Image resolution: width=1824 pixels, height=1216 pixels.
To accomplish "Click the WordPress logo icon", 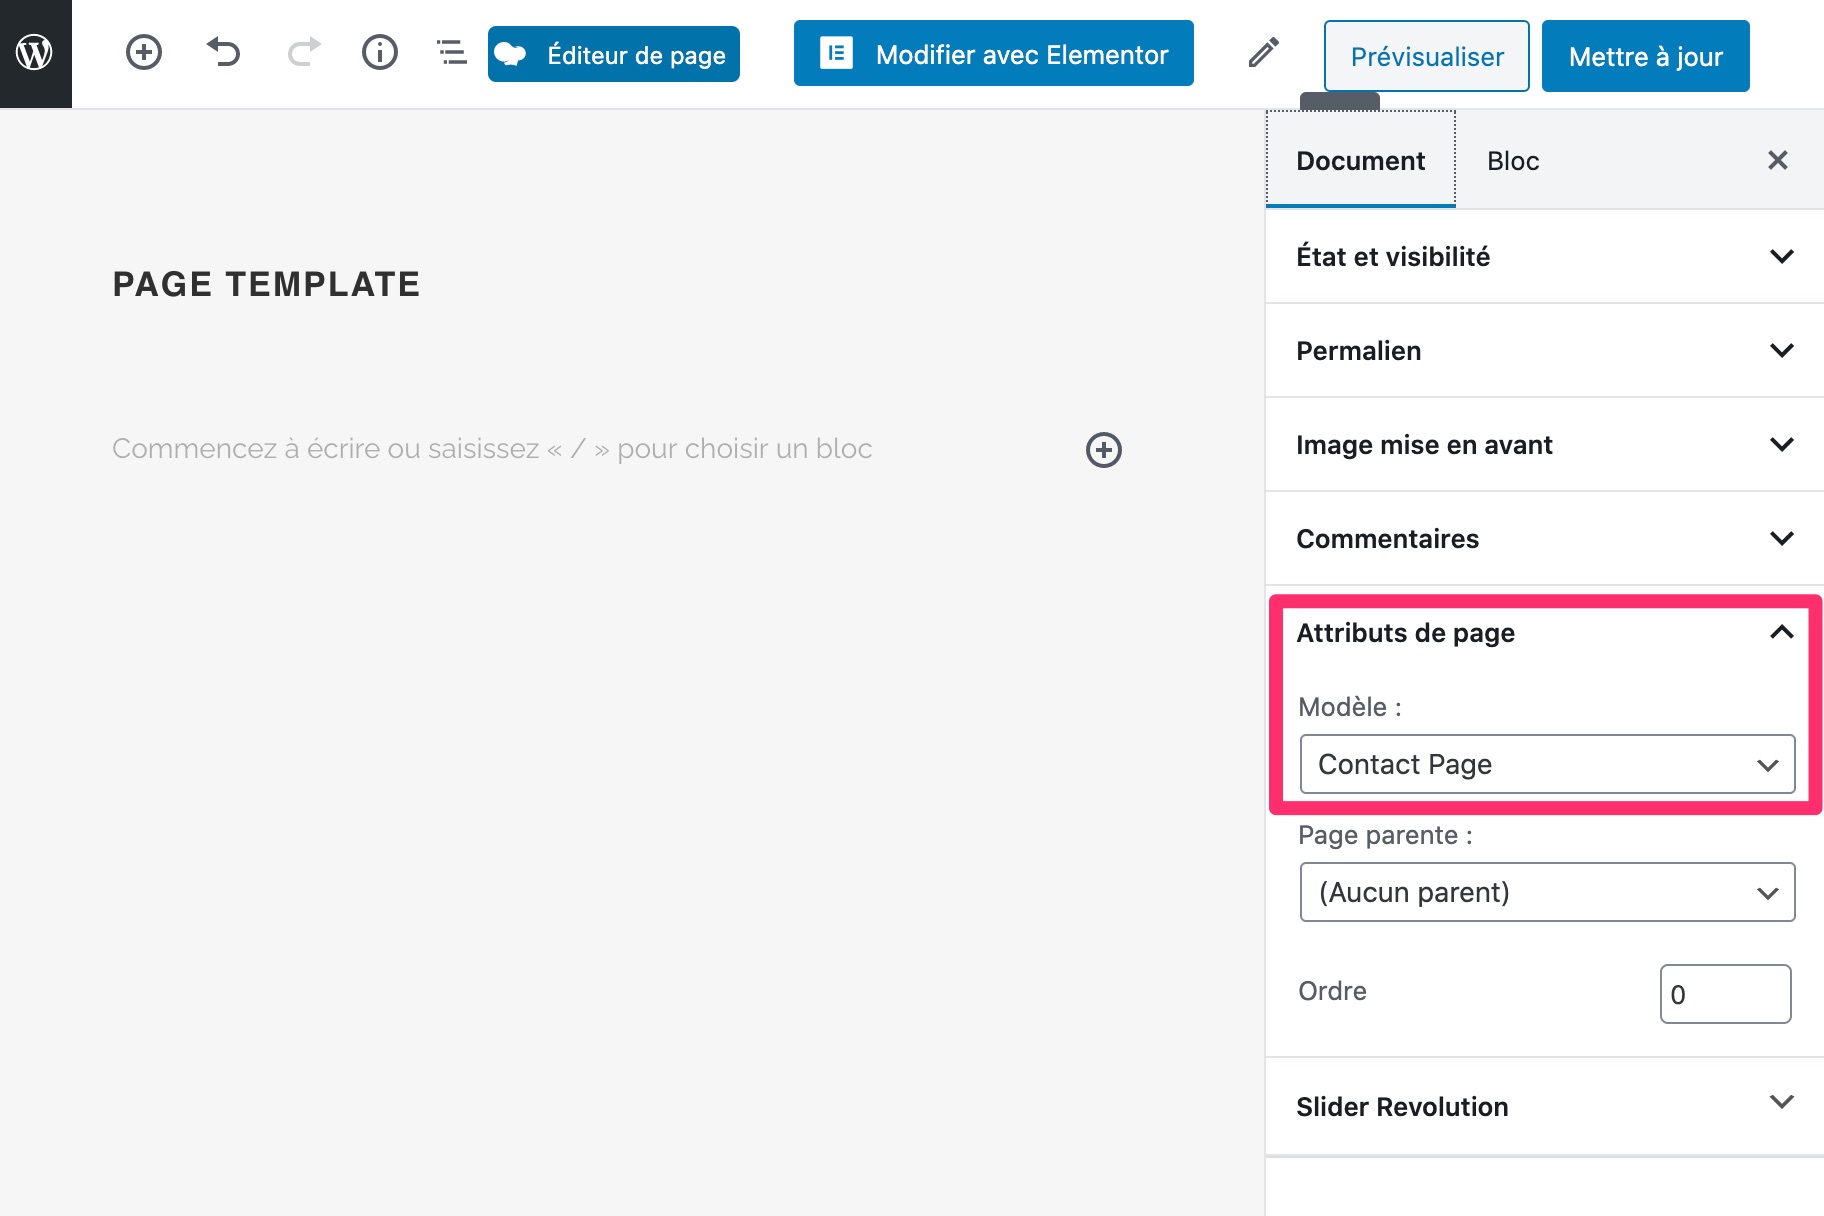I will (35, 53).
